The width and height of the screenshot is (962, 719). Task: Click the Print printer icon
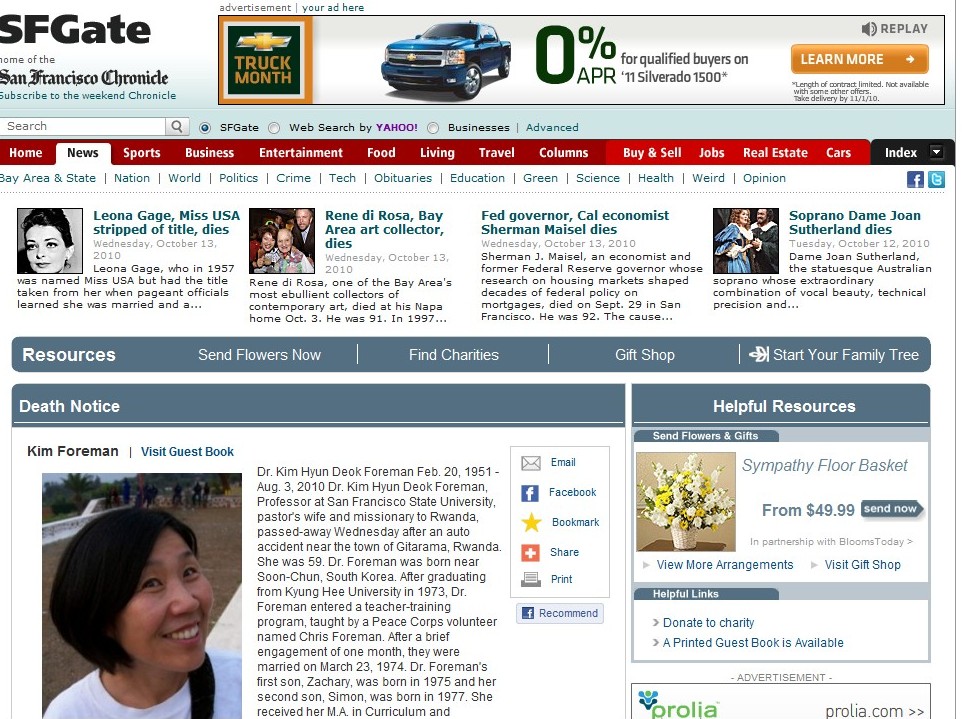click(x=531, y=580)
